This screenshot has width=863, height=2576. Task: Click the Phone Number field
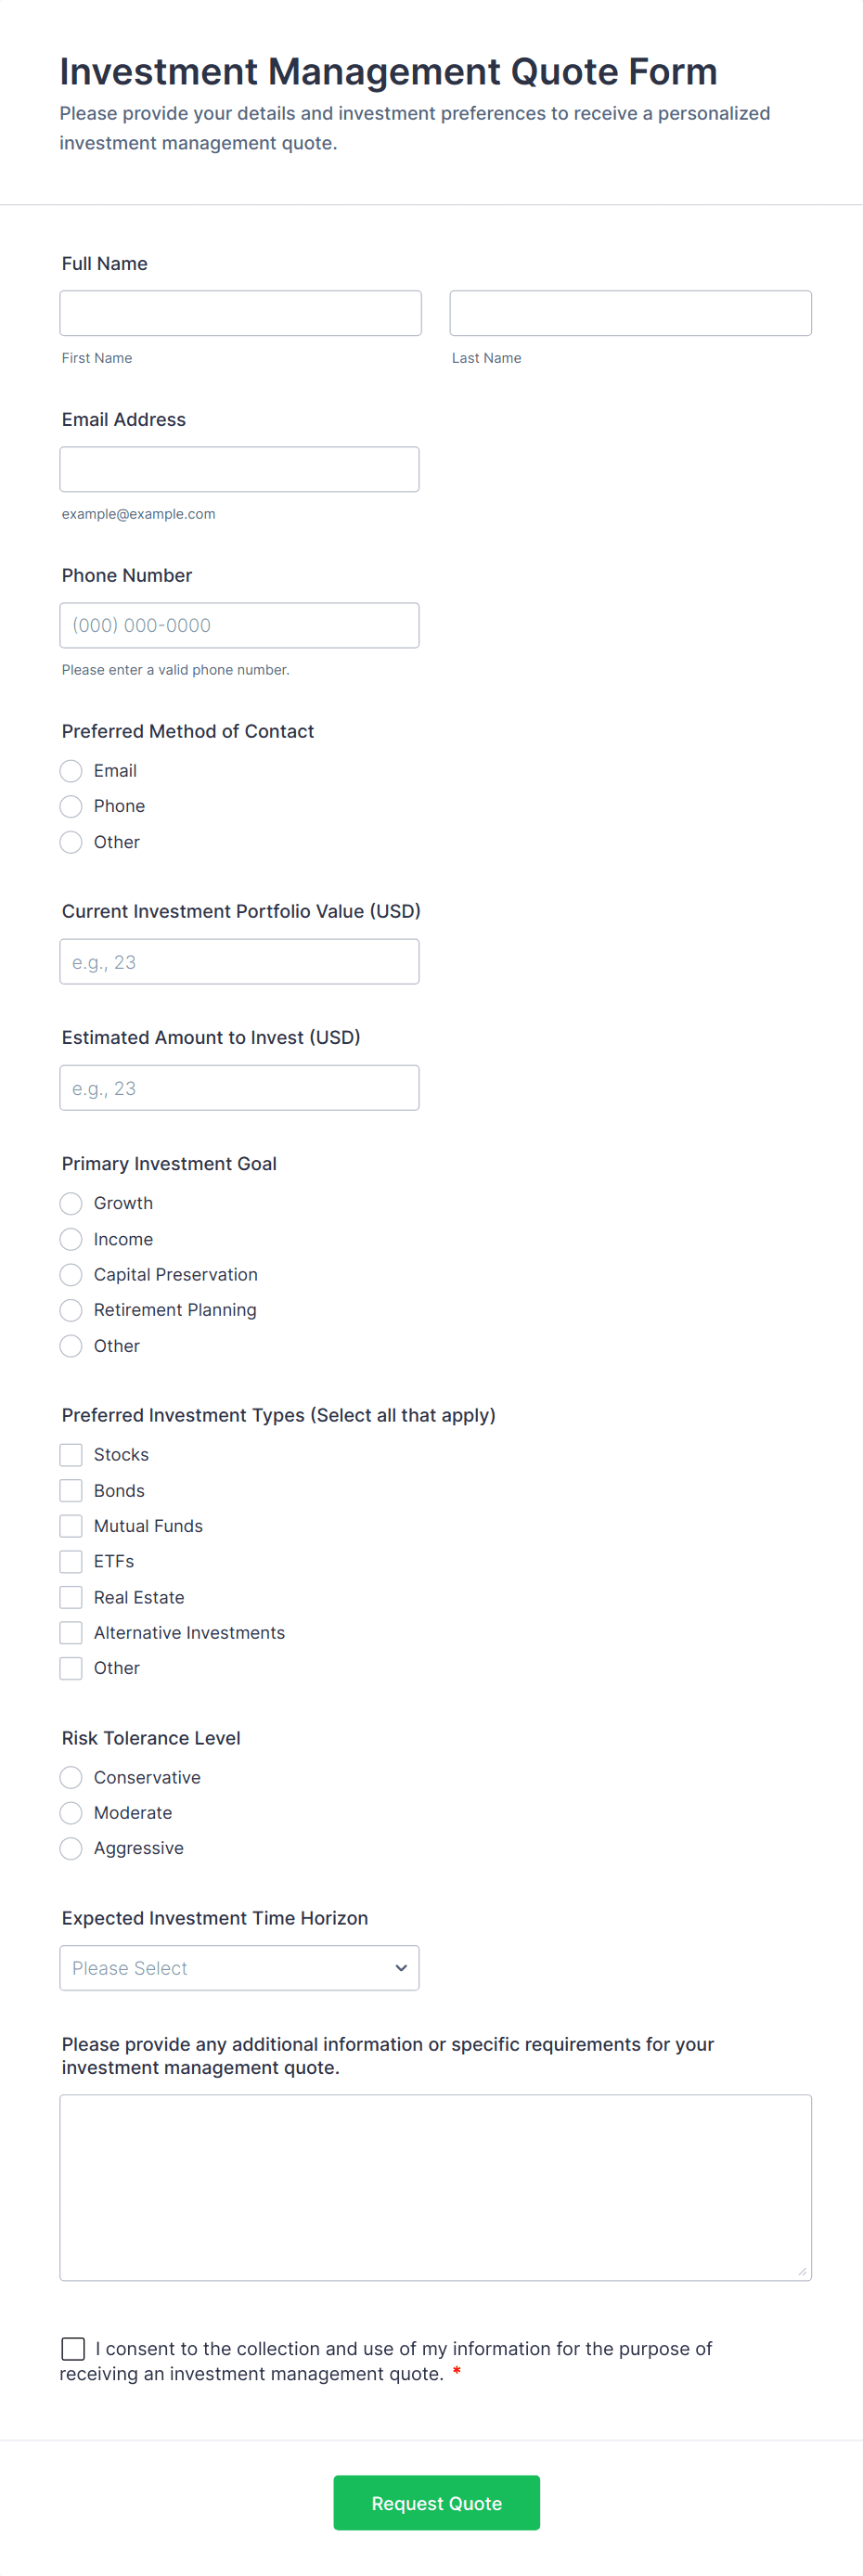pyautogui.click(x=239, y=625)
